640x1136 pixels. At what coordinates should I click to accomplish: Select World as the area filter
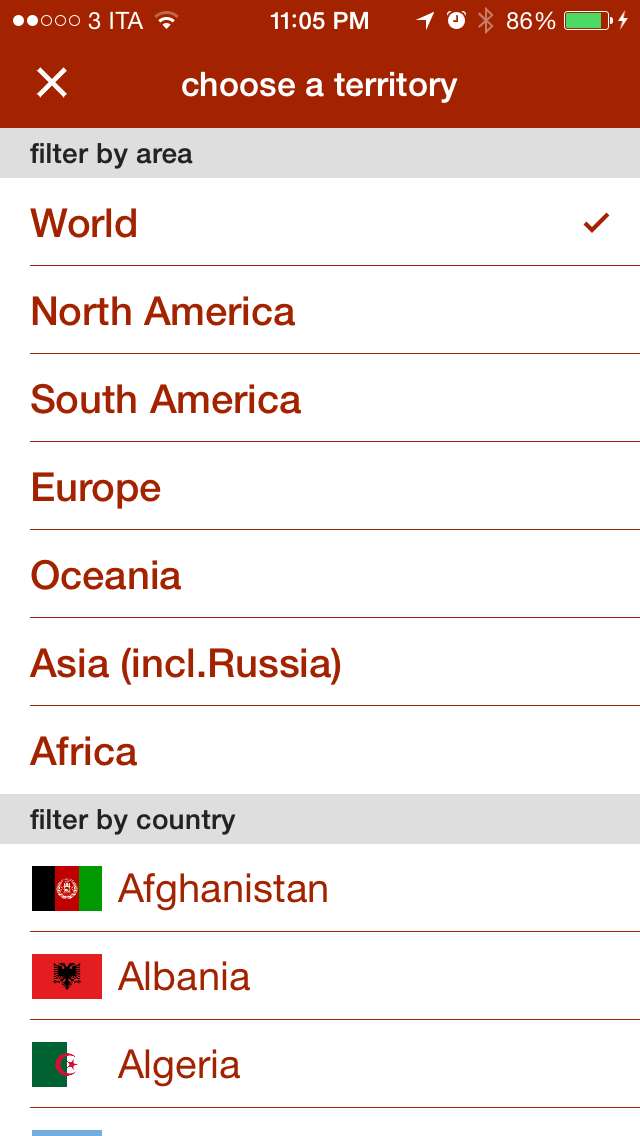pos(85,223)
